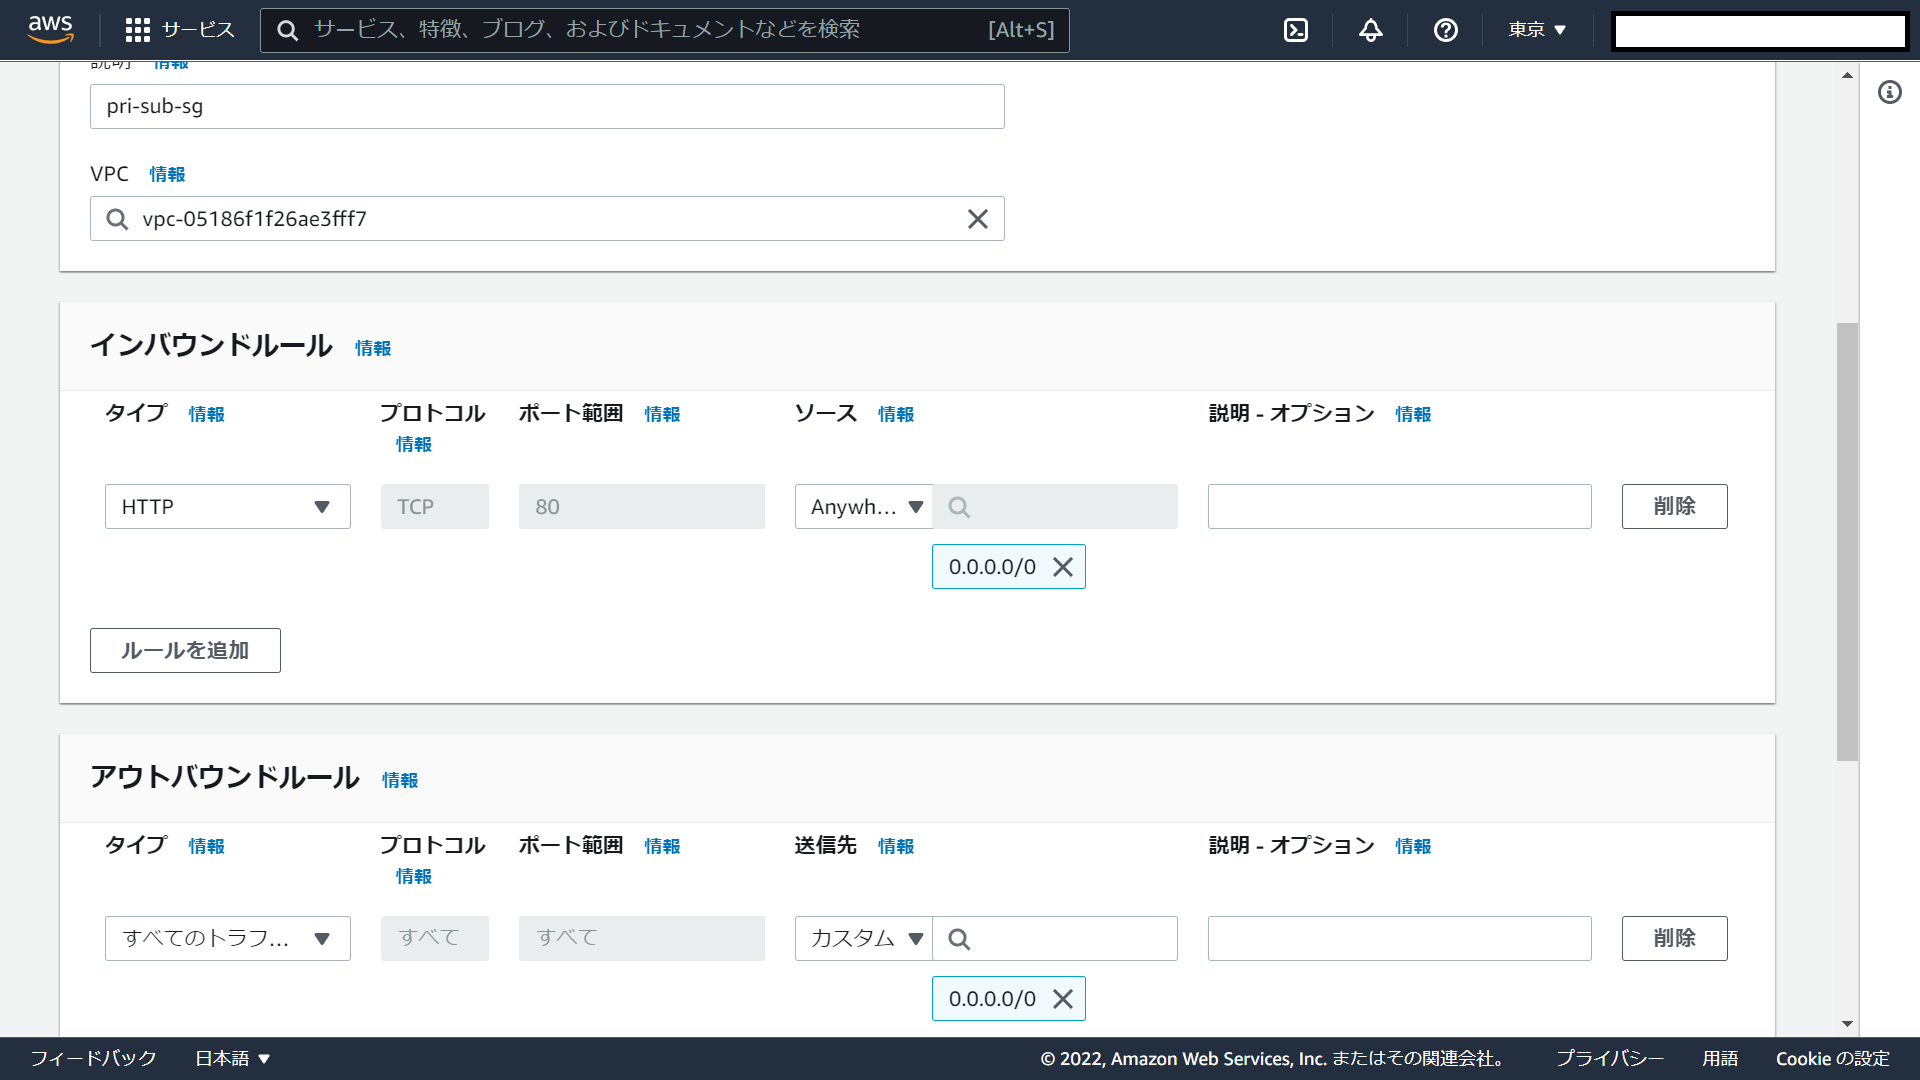Click the AWS logo home icon
The width and height of the screenshot is (1920, 1080).
[50, 29]
